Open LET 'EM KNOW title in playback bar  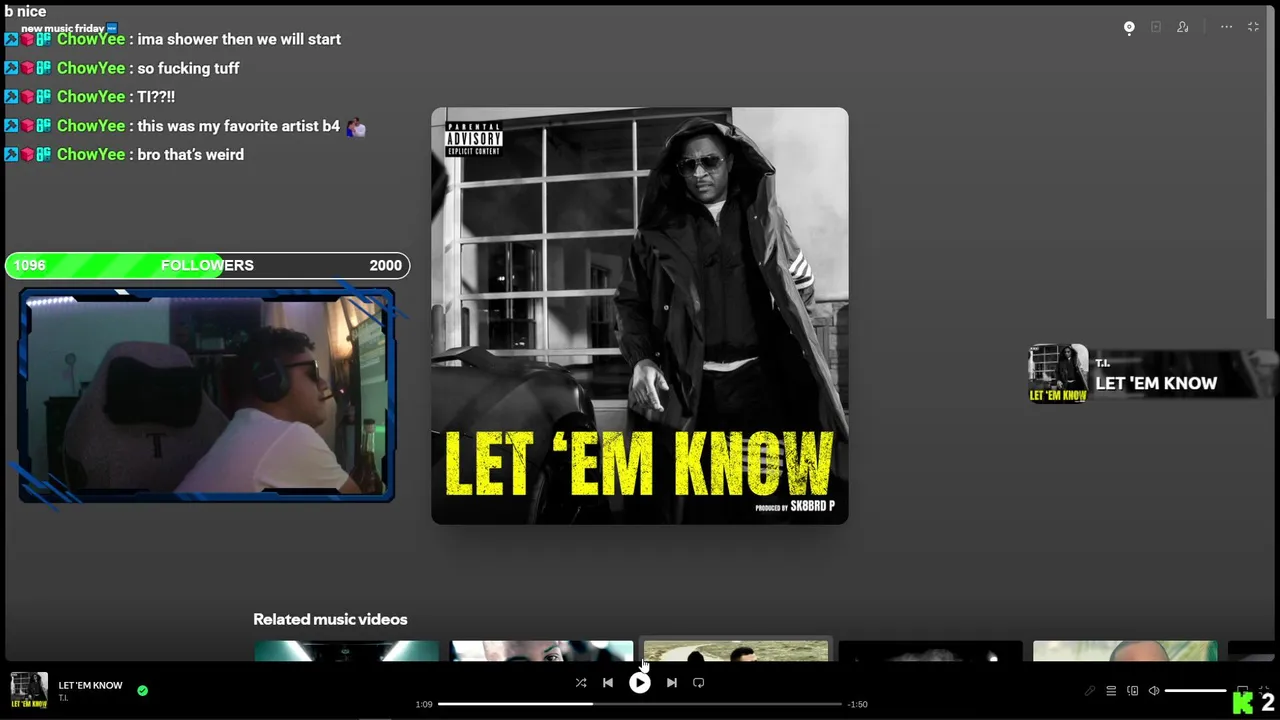click(x=90, y=685)
